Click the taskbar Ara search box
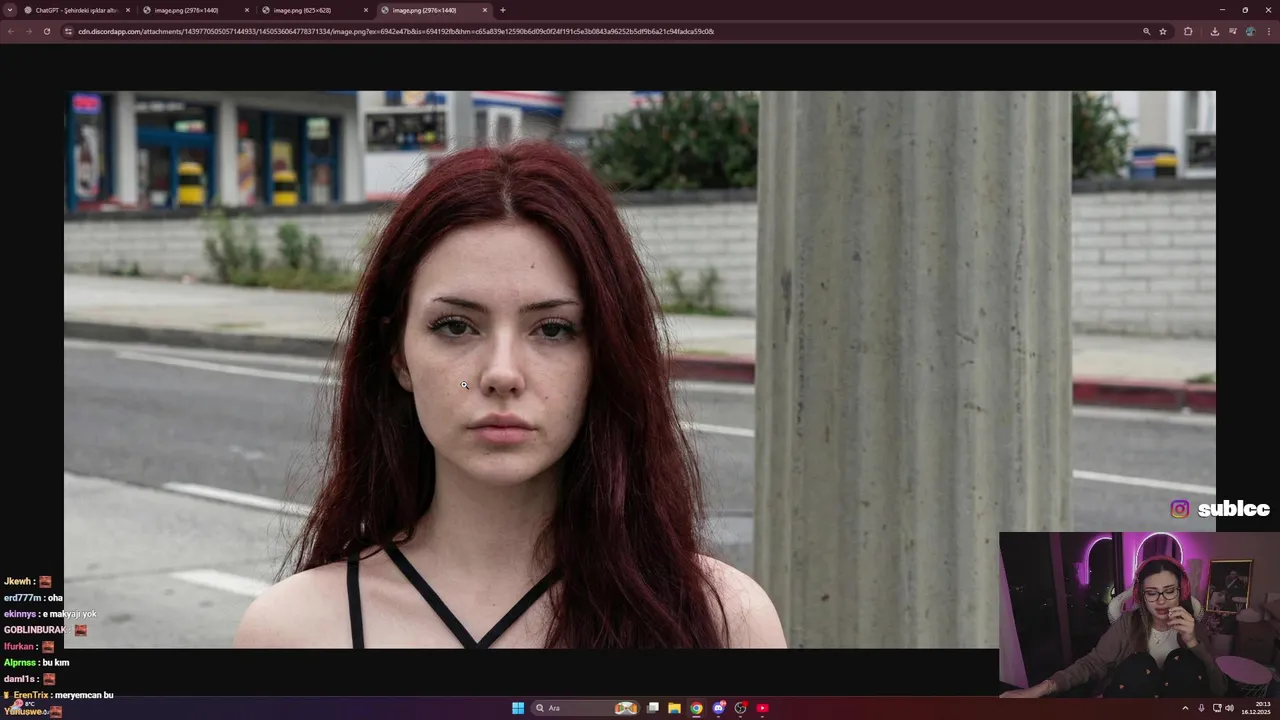1280x720 pixels. coord(586,708)
